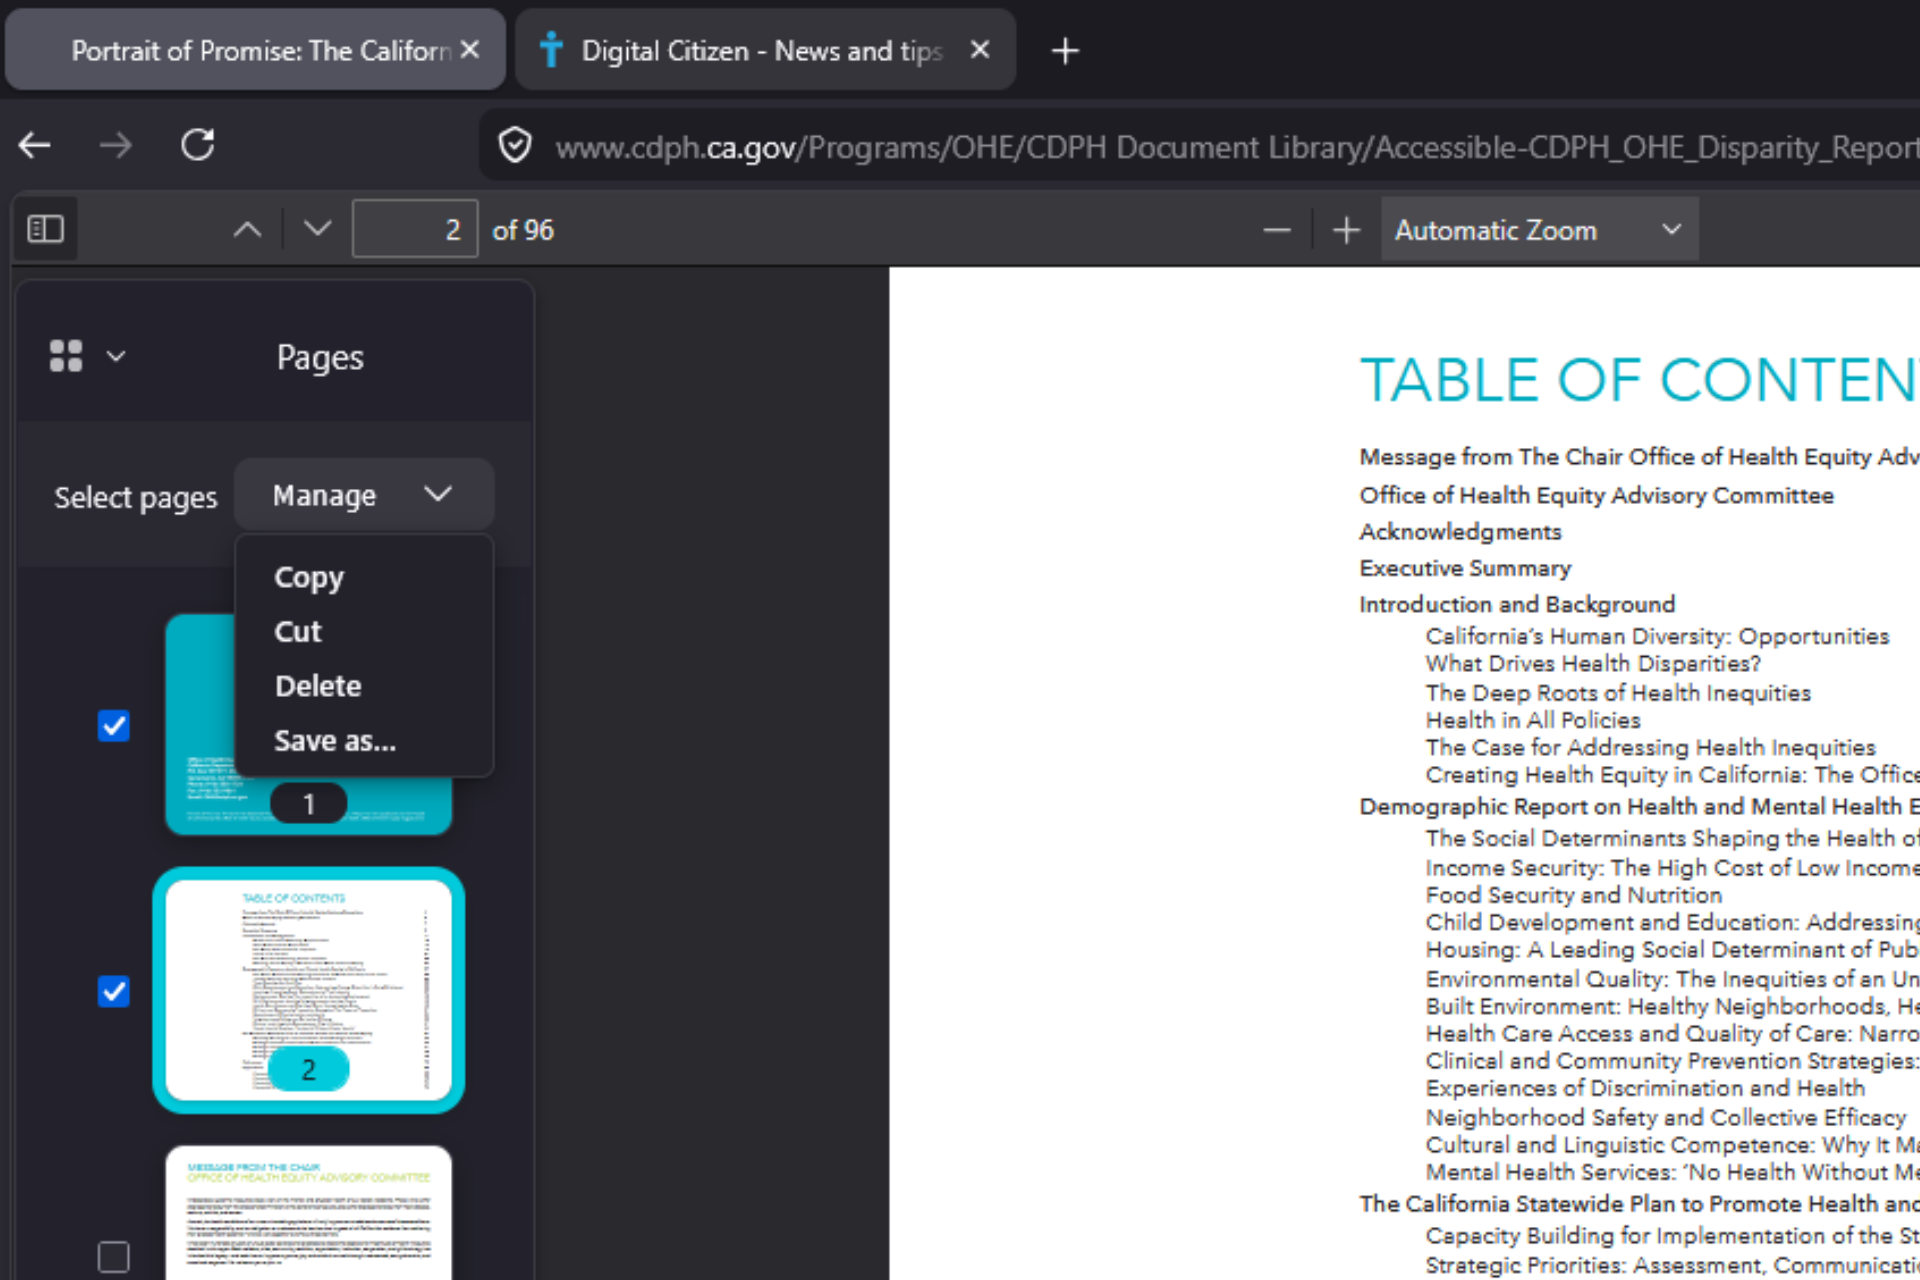
Task: Choose Copy from the Manage menu
Action: (x=309, y=577)
